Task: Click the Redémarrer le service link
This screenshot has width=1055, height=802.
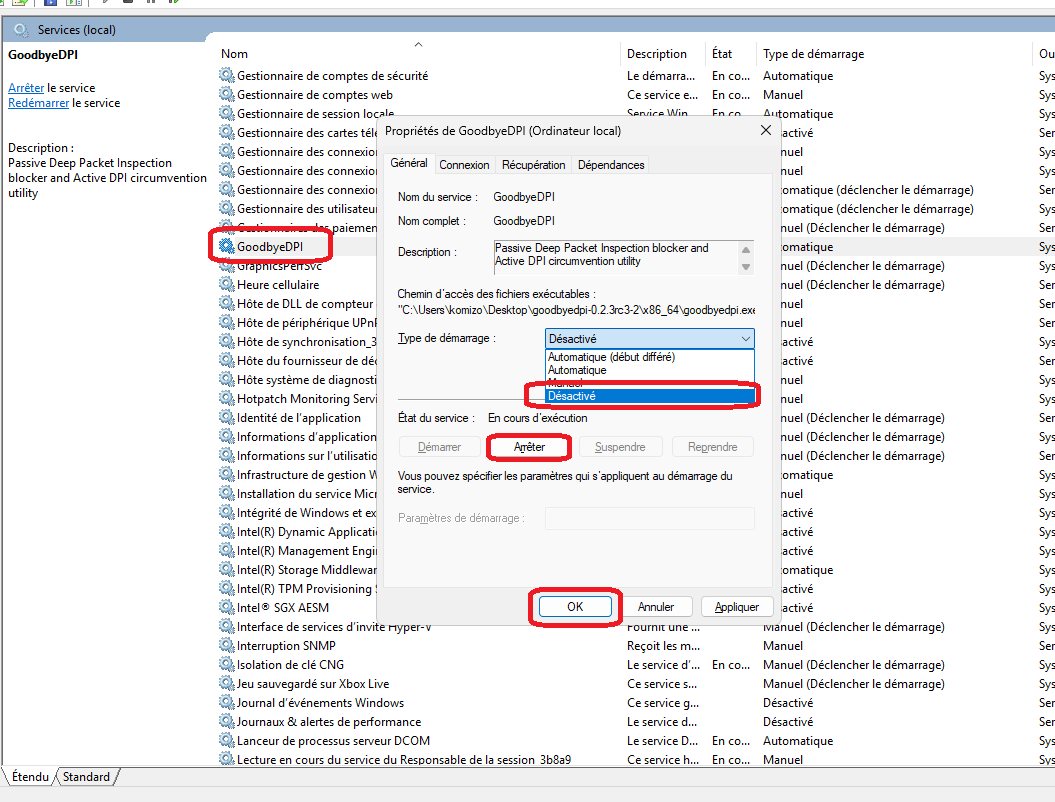Action: (x=40, y=103)
